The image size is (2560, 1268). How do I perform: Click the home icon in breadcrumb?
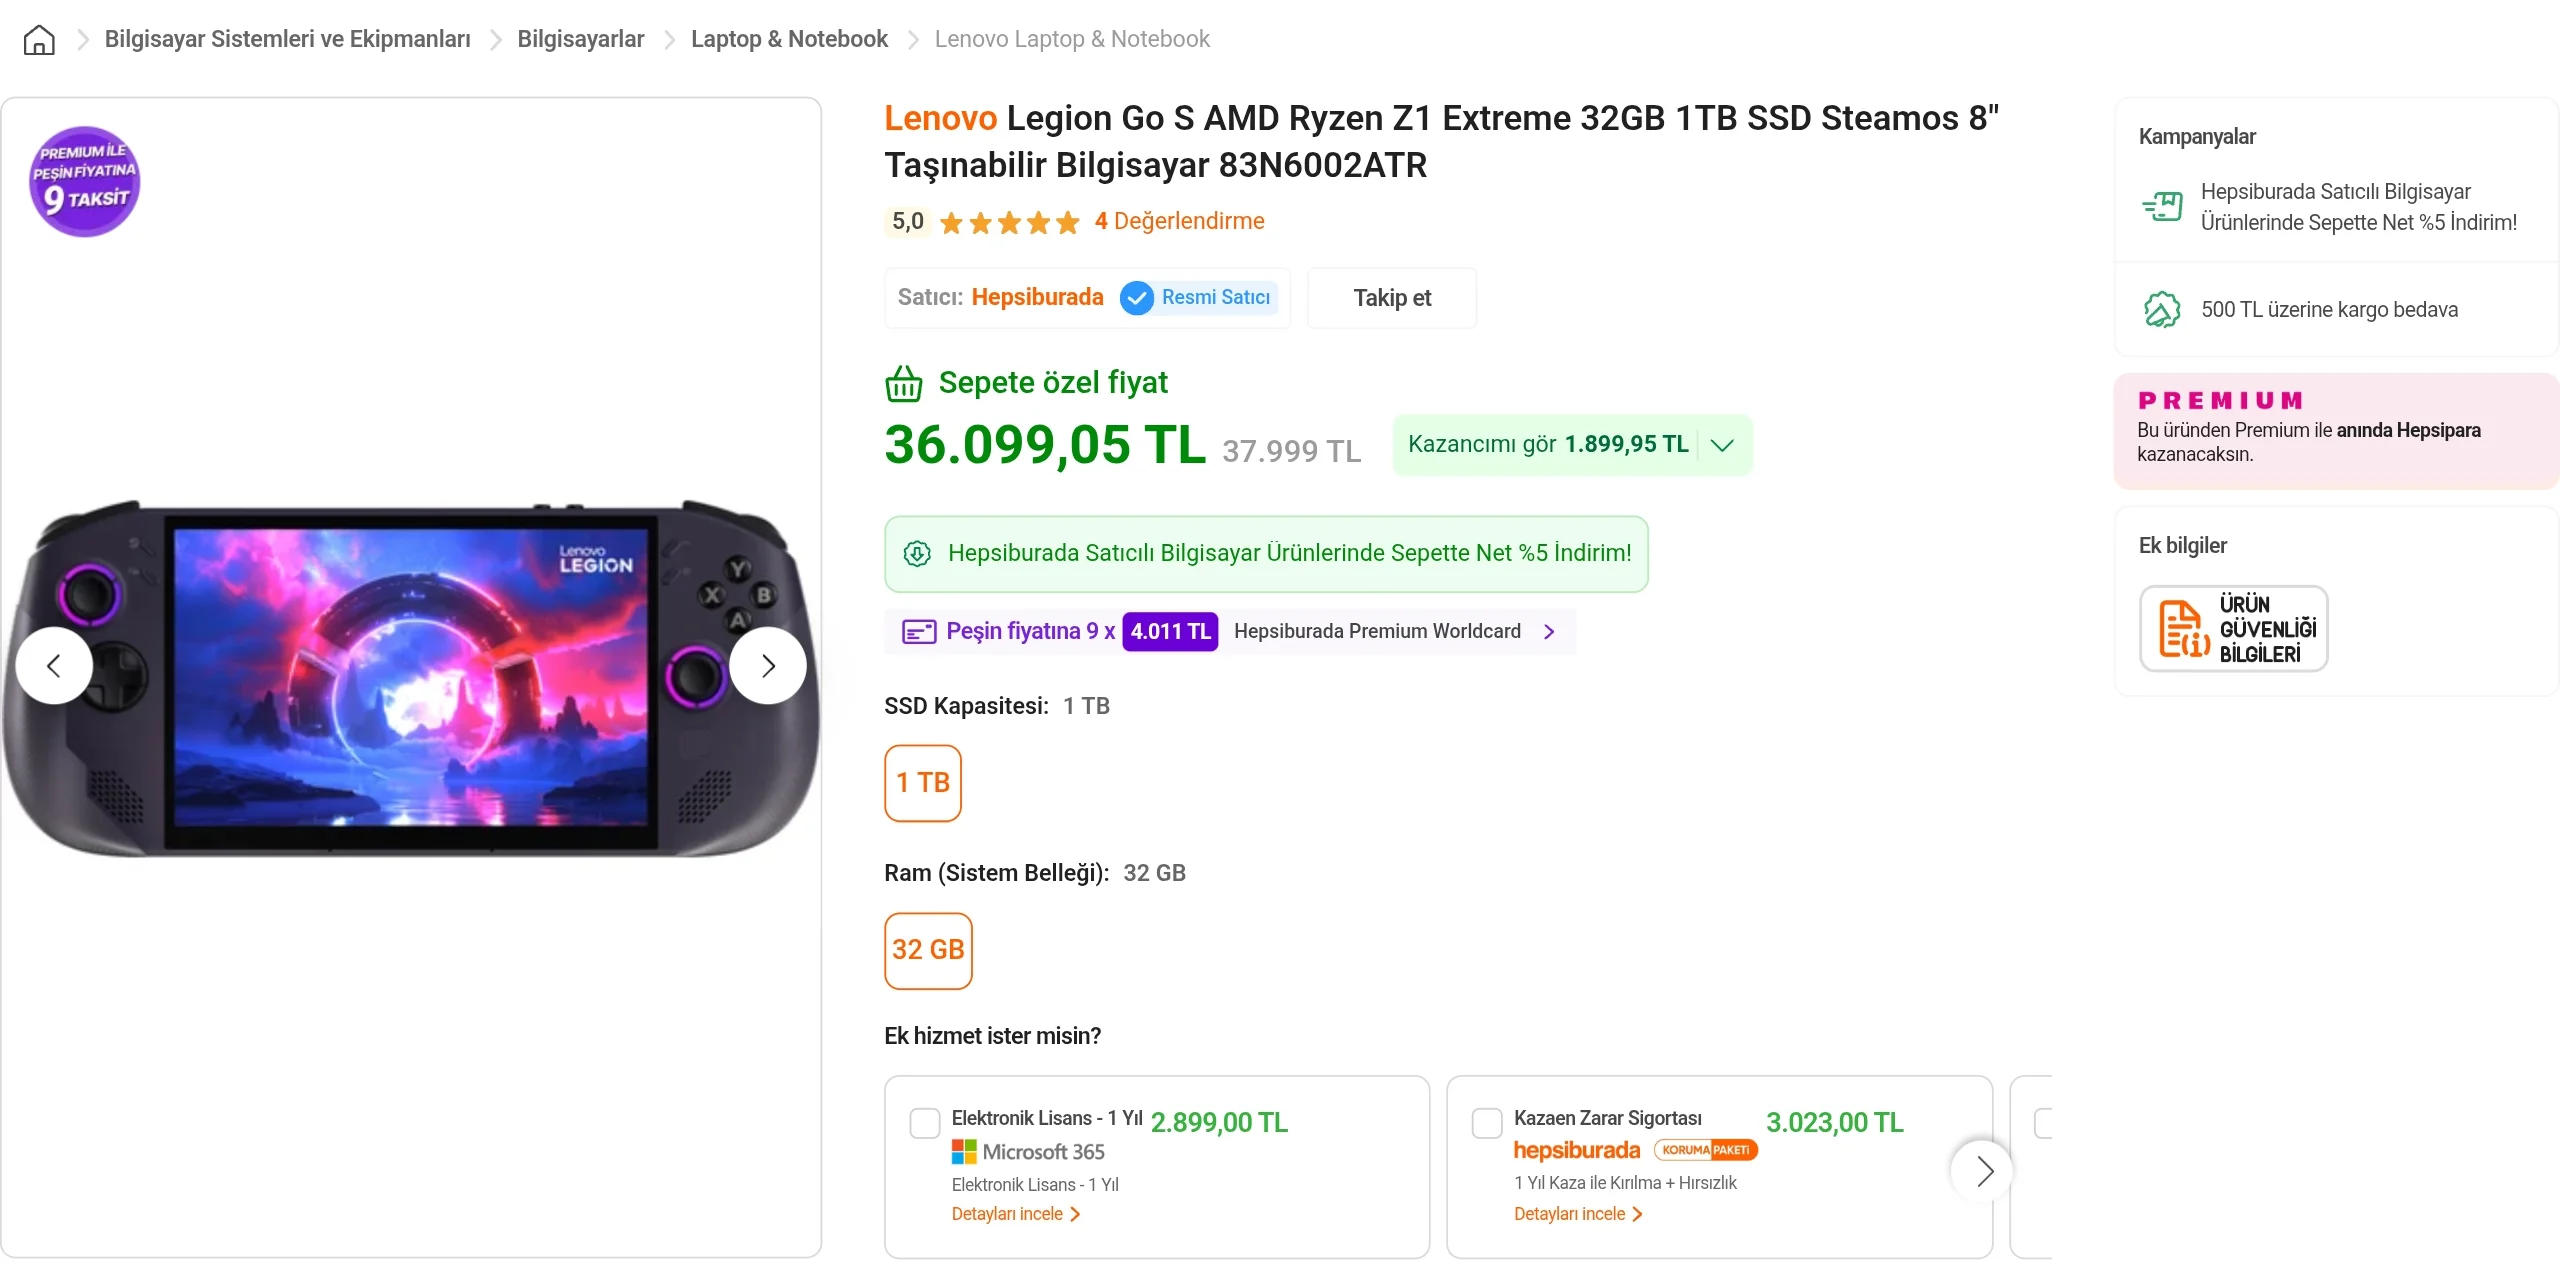[x=39, y=40]
